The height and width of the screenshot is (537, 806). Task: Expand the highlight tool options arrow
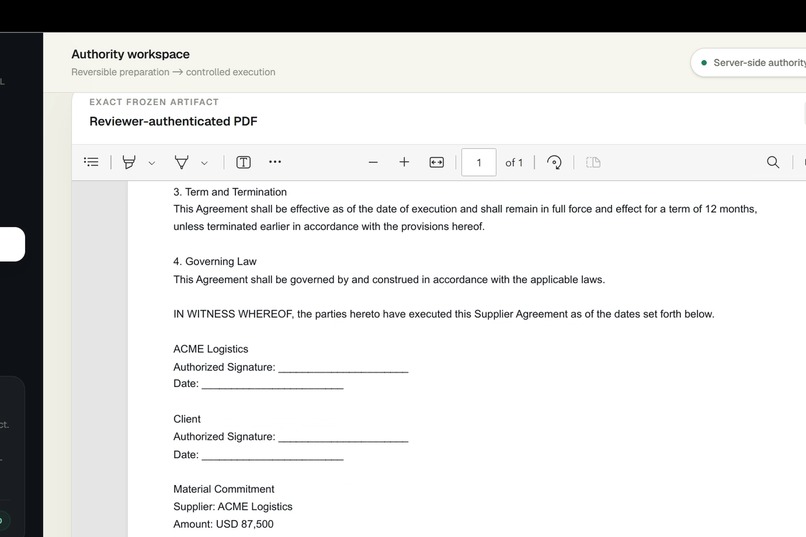[152, 163]
